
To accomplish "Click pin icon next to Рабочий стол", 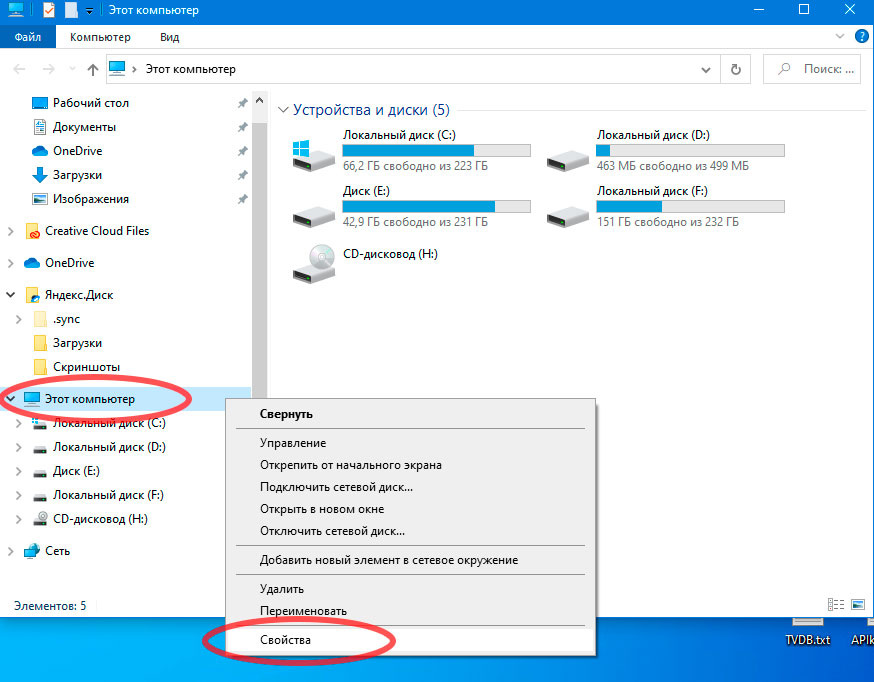I will [x=242, y=103].
